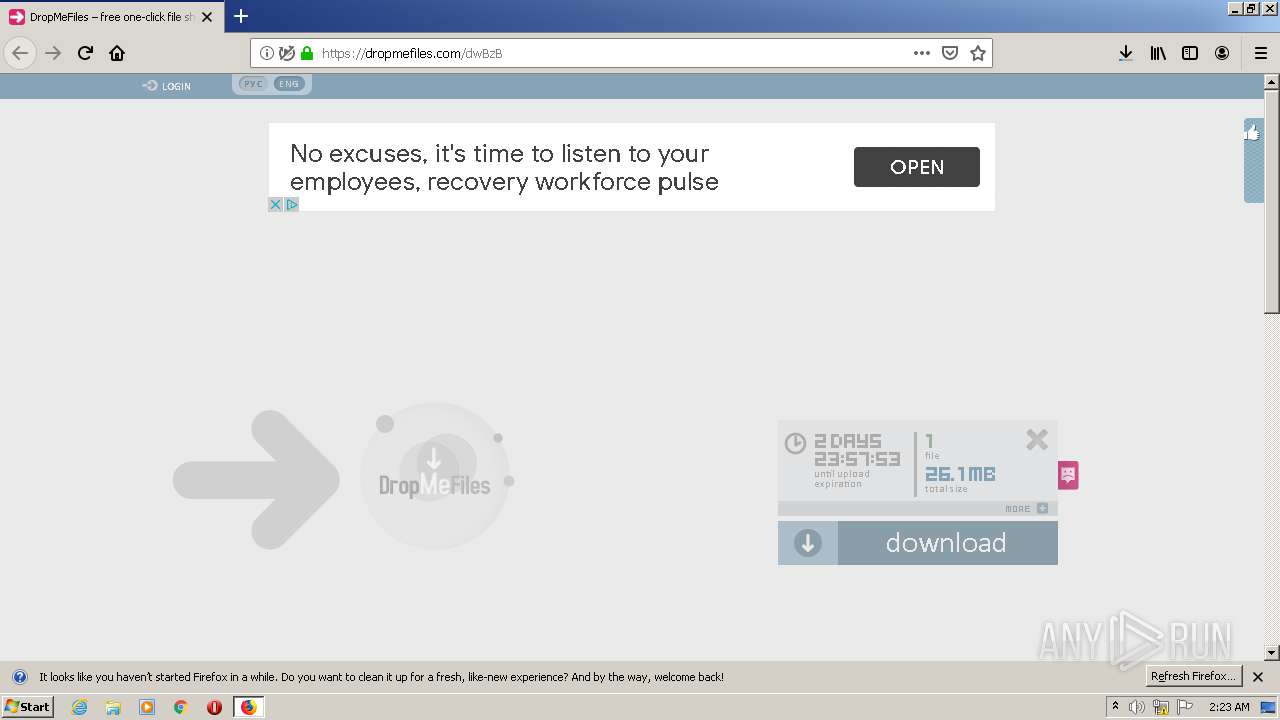The width and height of the screenshot is (1280, 720).
Task: Select the DropMeFiles tab
Action: coord(111,17)
